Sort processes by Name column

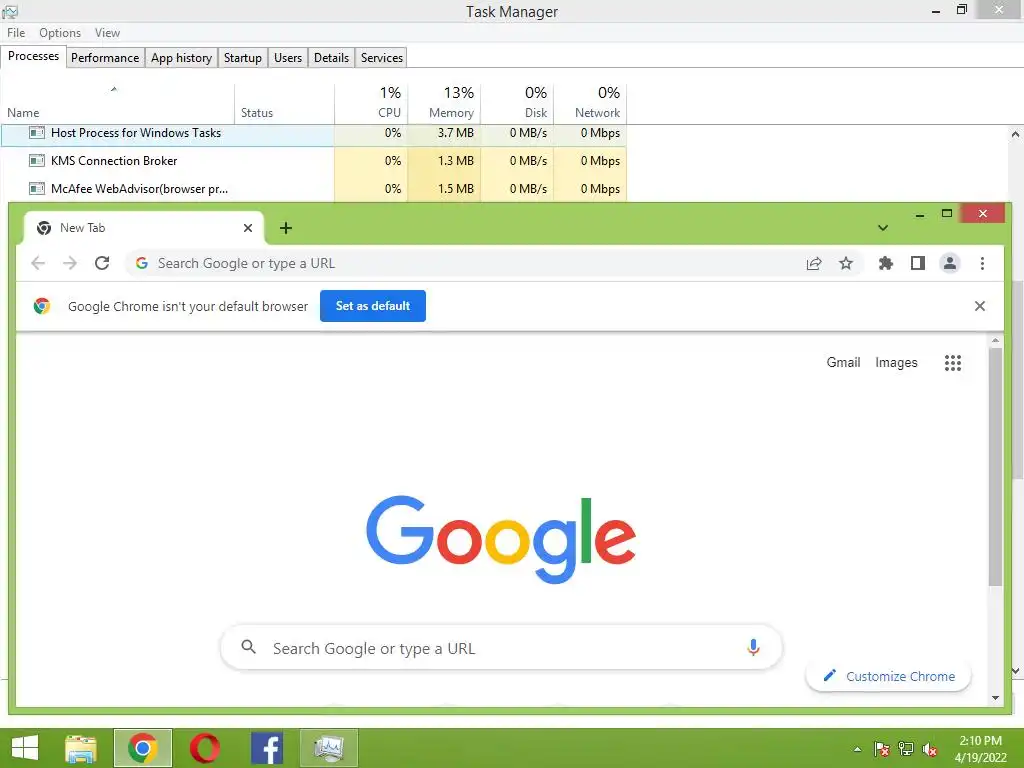(x=118, y=104)
